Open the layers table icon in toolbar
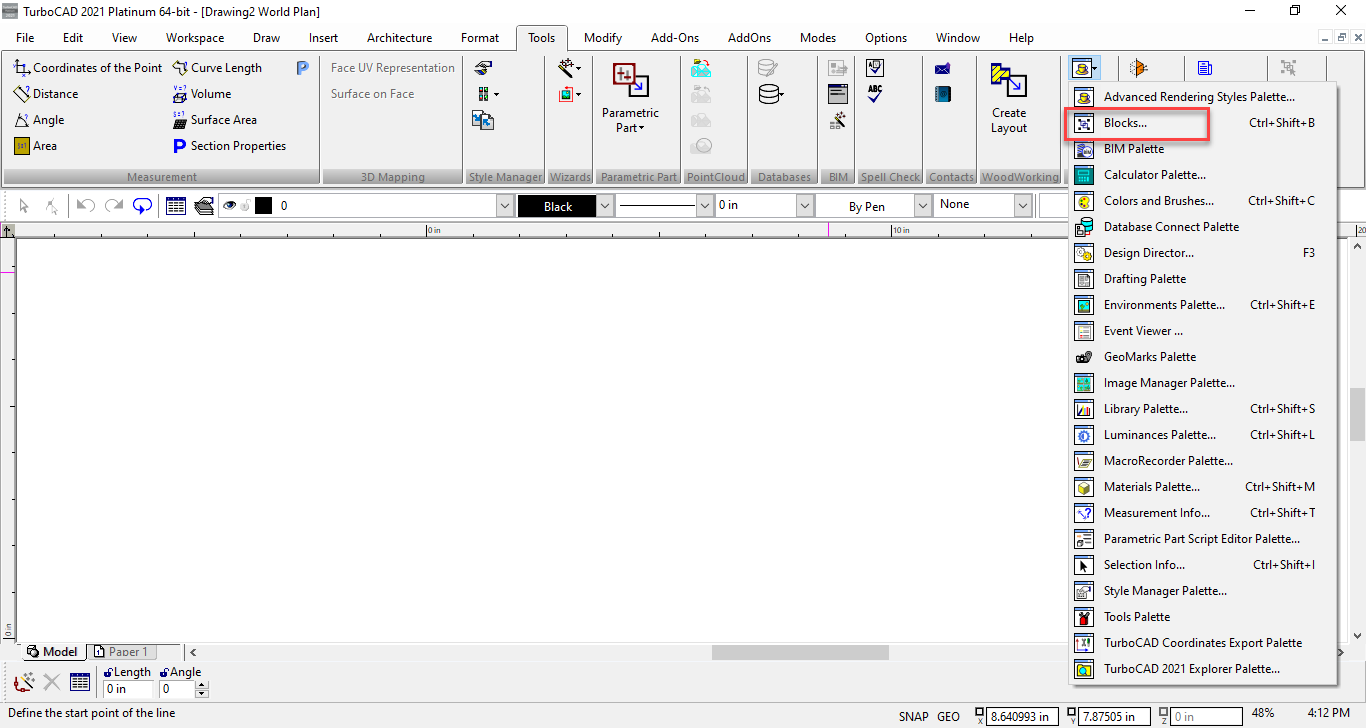1366x728 pixels. point(176,206)
